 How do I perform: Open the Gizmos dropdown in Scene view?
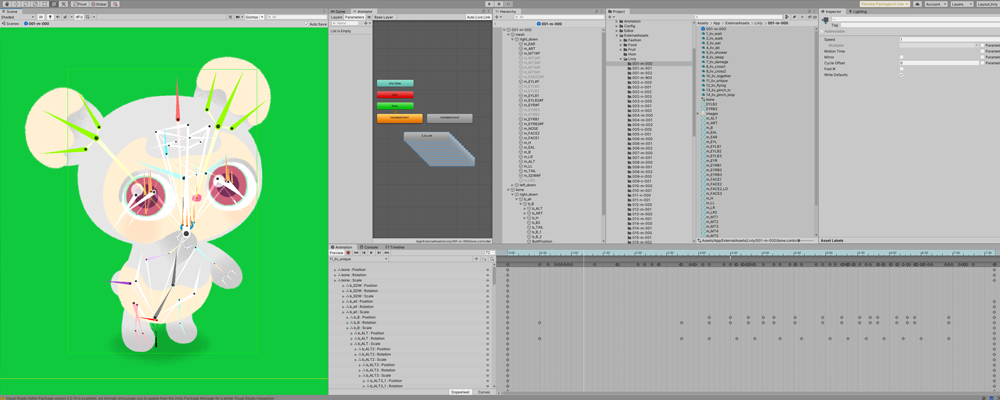coord(253,17)
